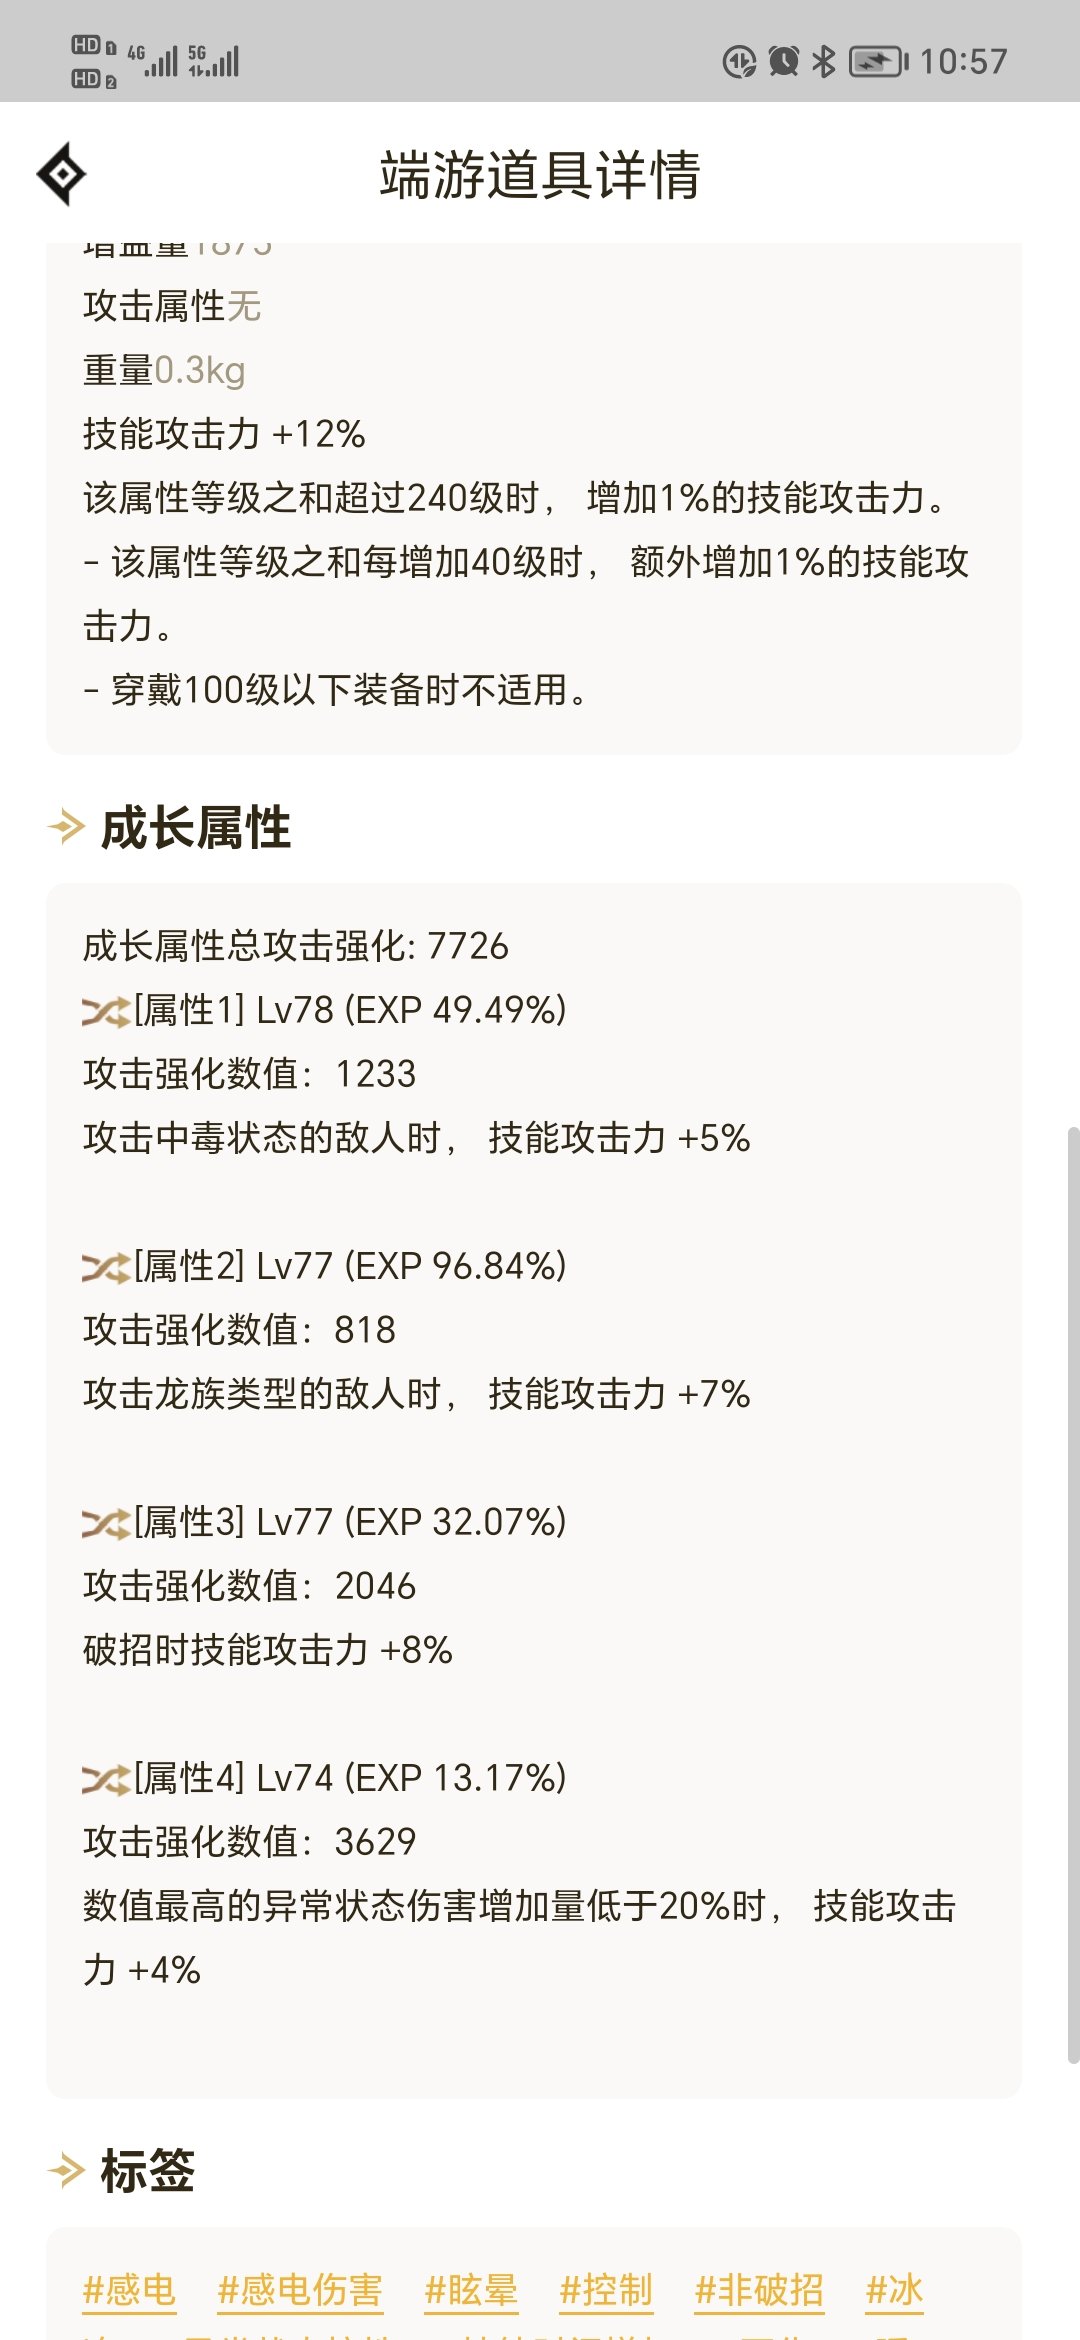The width and height of the screenshot is (1080, 2340).
Task: Click the vertical scrollbar thumb on the right edge
Action: pos(1073,1595)
